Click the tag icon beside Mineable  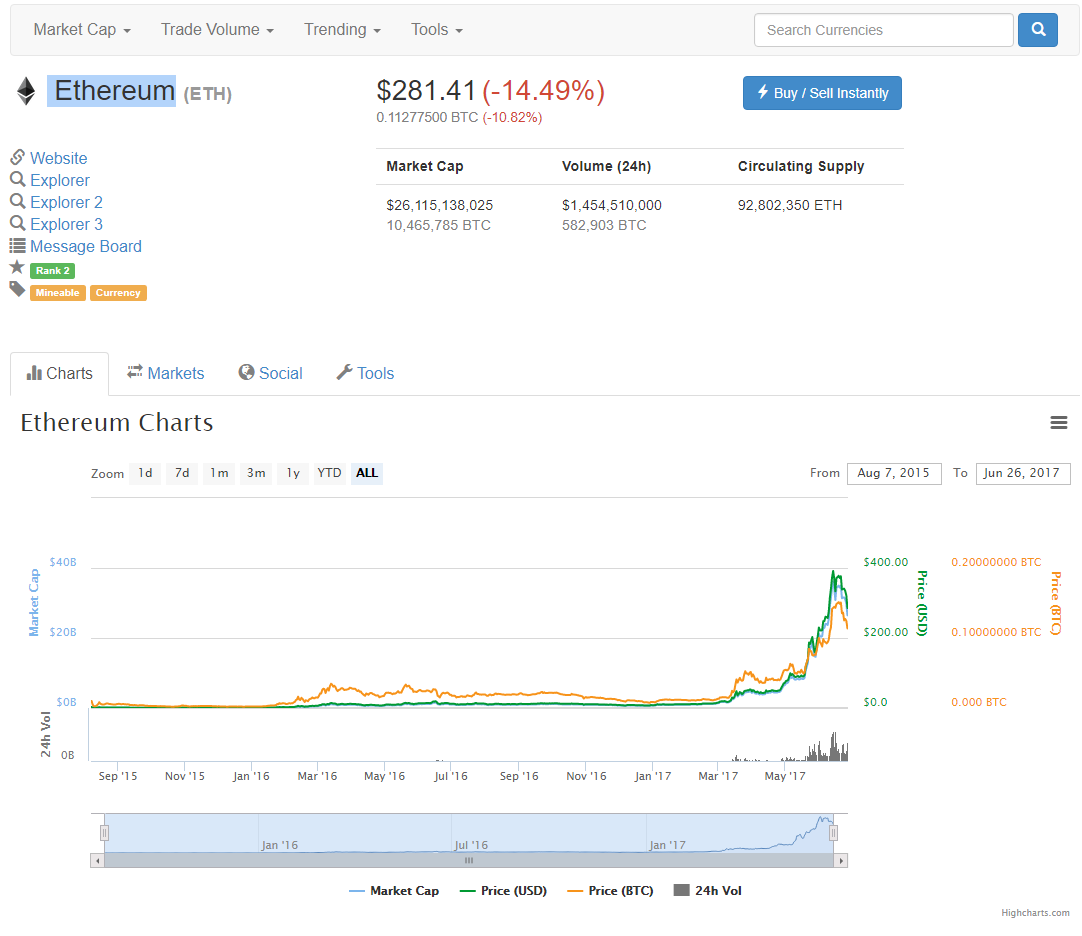17,289
